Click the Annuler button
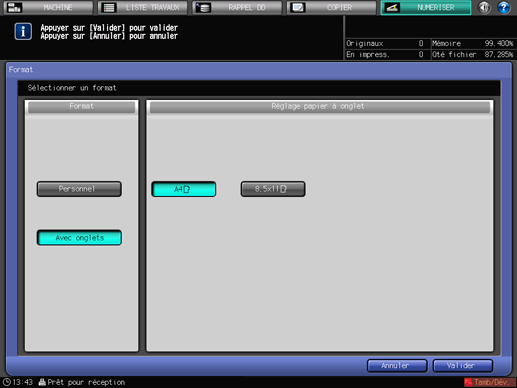 tap(397, 366)
